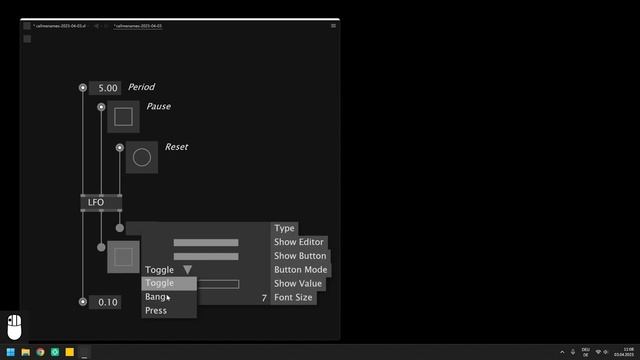This screenshot has width=640, height=360.
Task: Click the Pause input pin circle
Action: pos(101,107)
